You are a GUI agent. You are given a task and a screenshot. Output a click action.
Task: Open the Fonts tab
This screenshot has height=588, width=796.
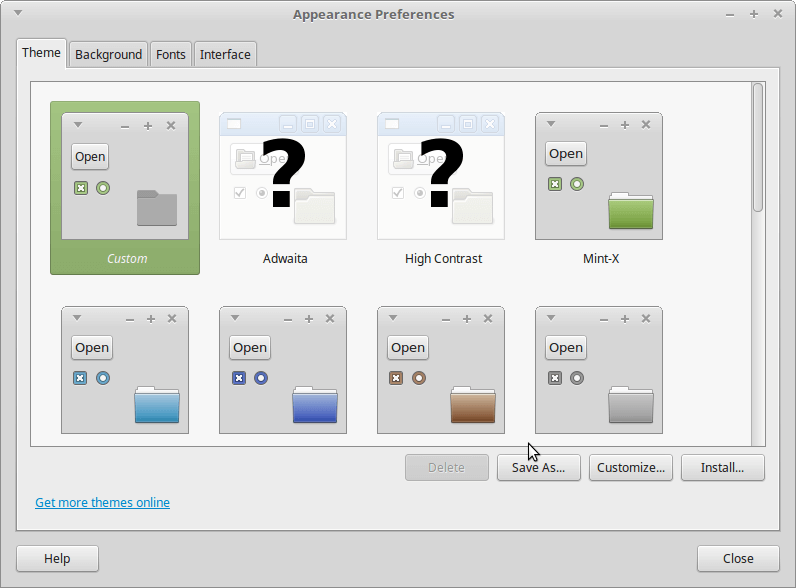pos(171,54)
